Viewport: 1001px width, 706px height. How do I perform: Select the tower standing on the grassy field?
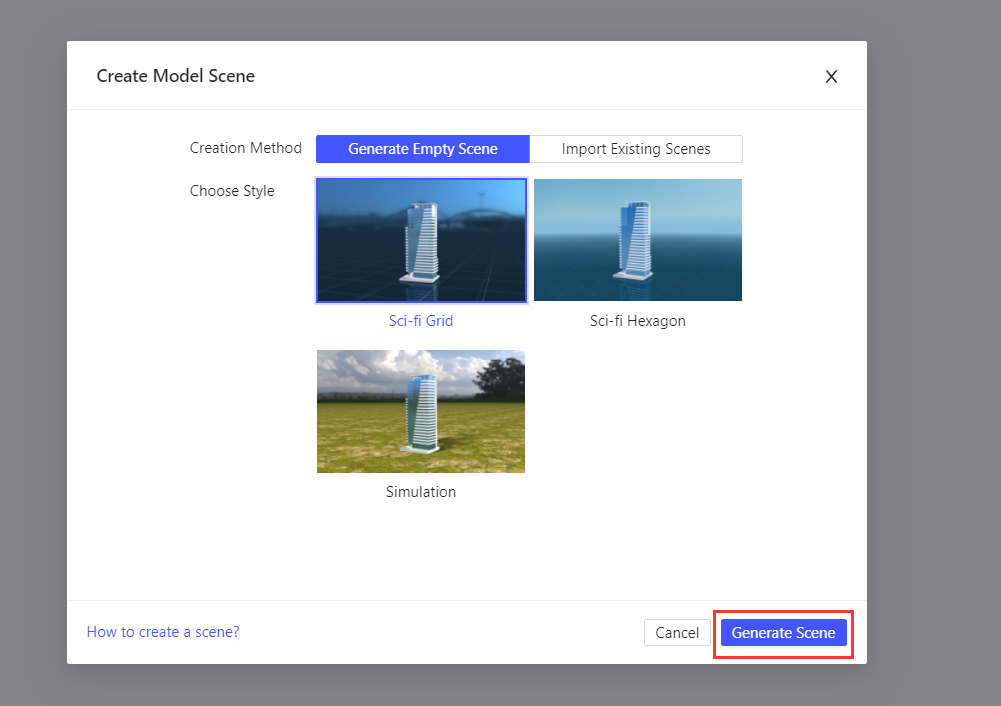click(x=420, y=411)
